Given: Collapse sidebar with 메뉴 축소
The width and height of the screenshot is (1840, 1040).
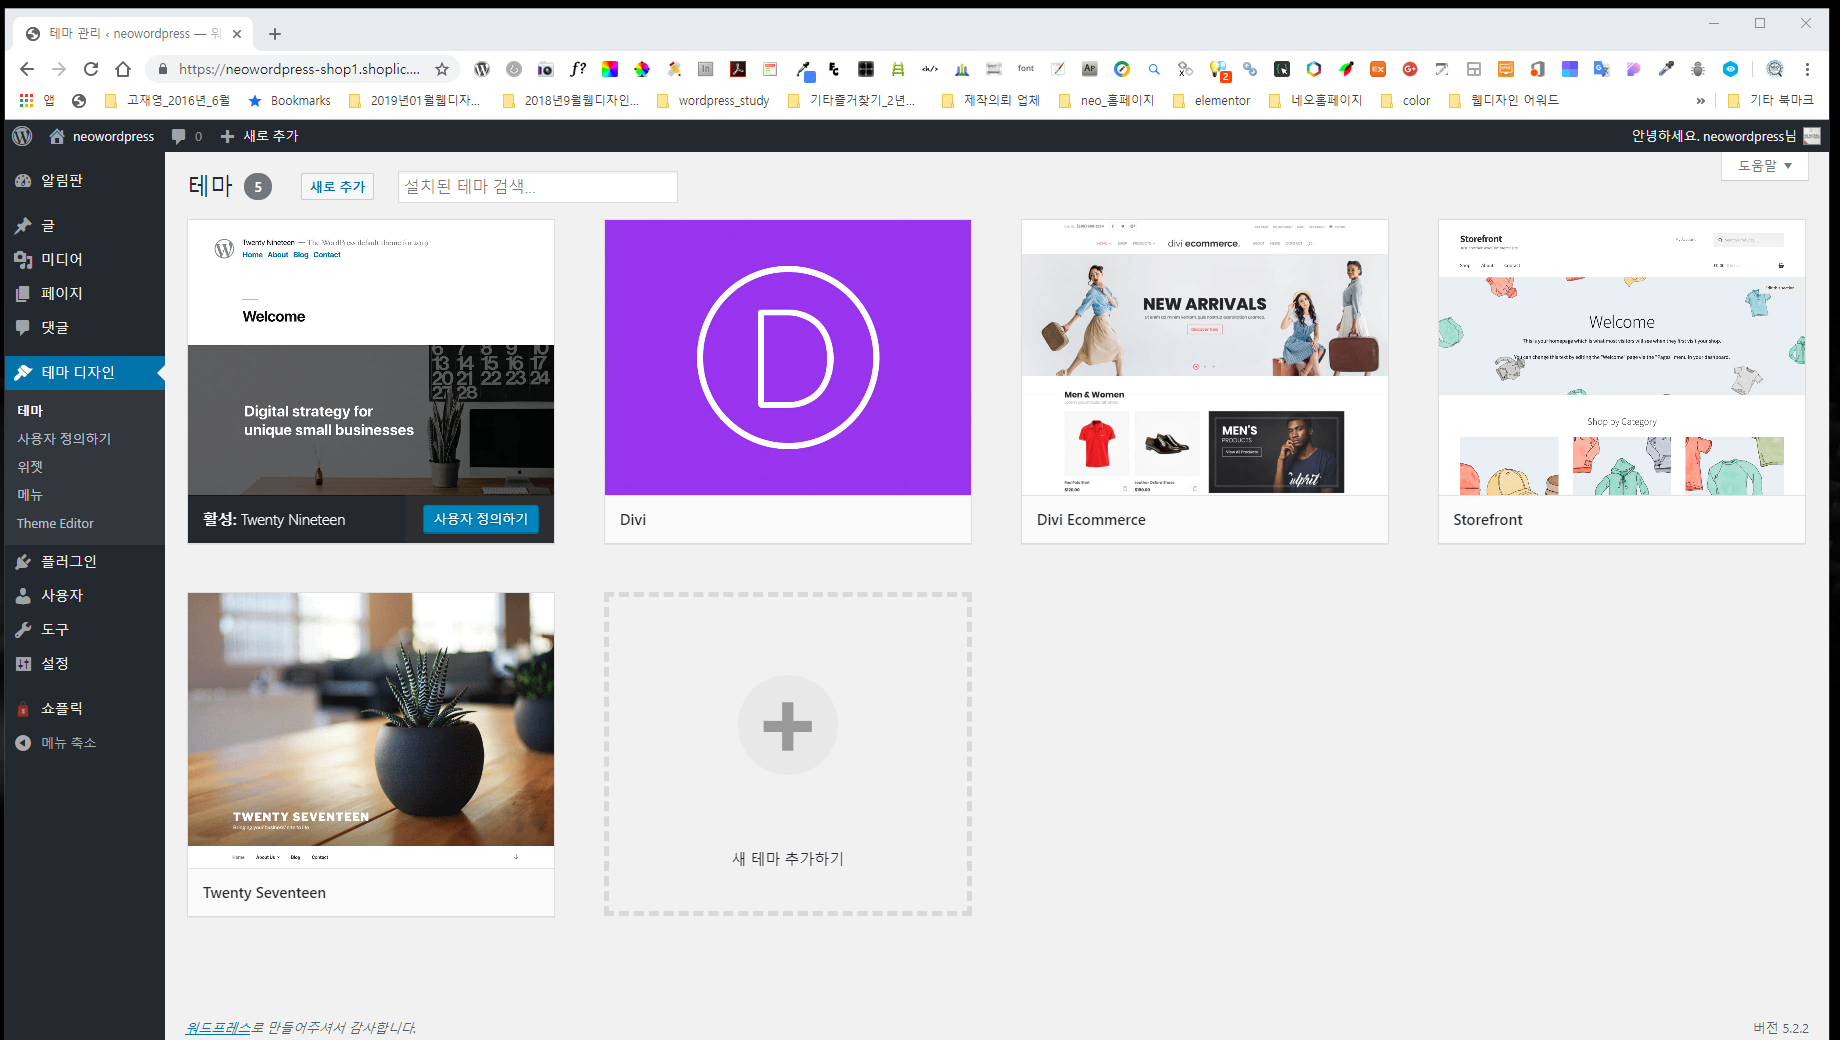Looking at the screenshot, I should click(x=68, y=742).
